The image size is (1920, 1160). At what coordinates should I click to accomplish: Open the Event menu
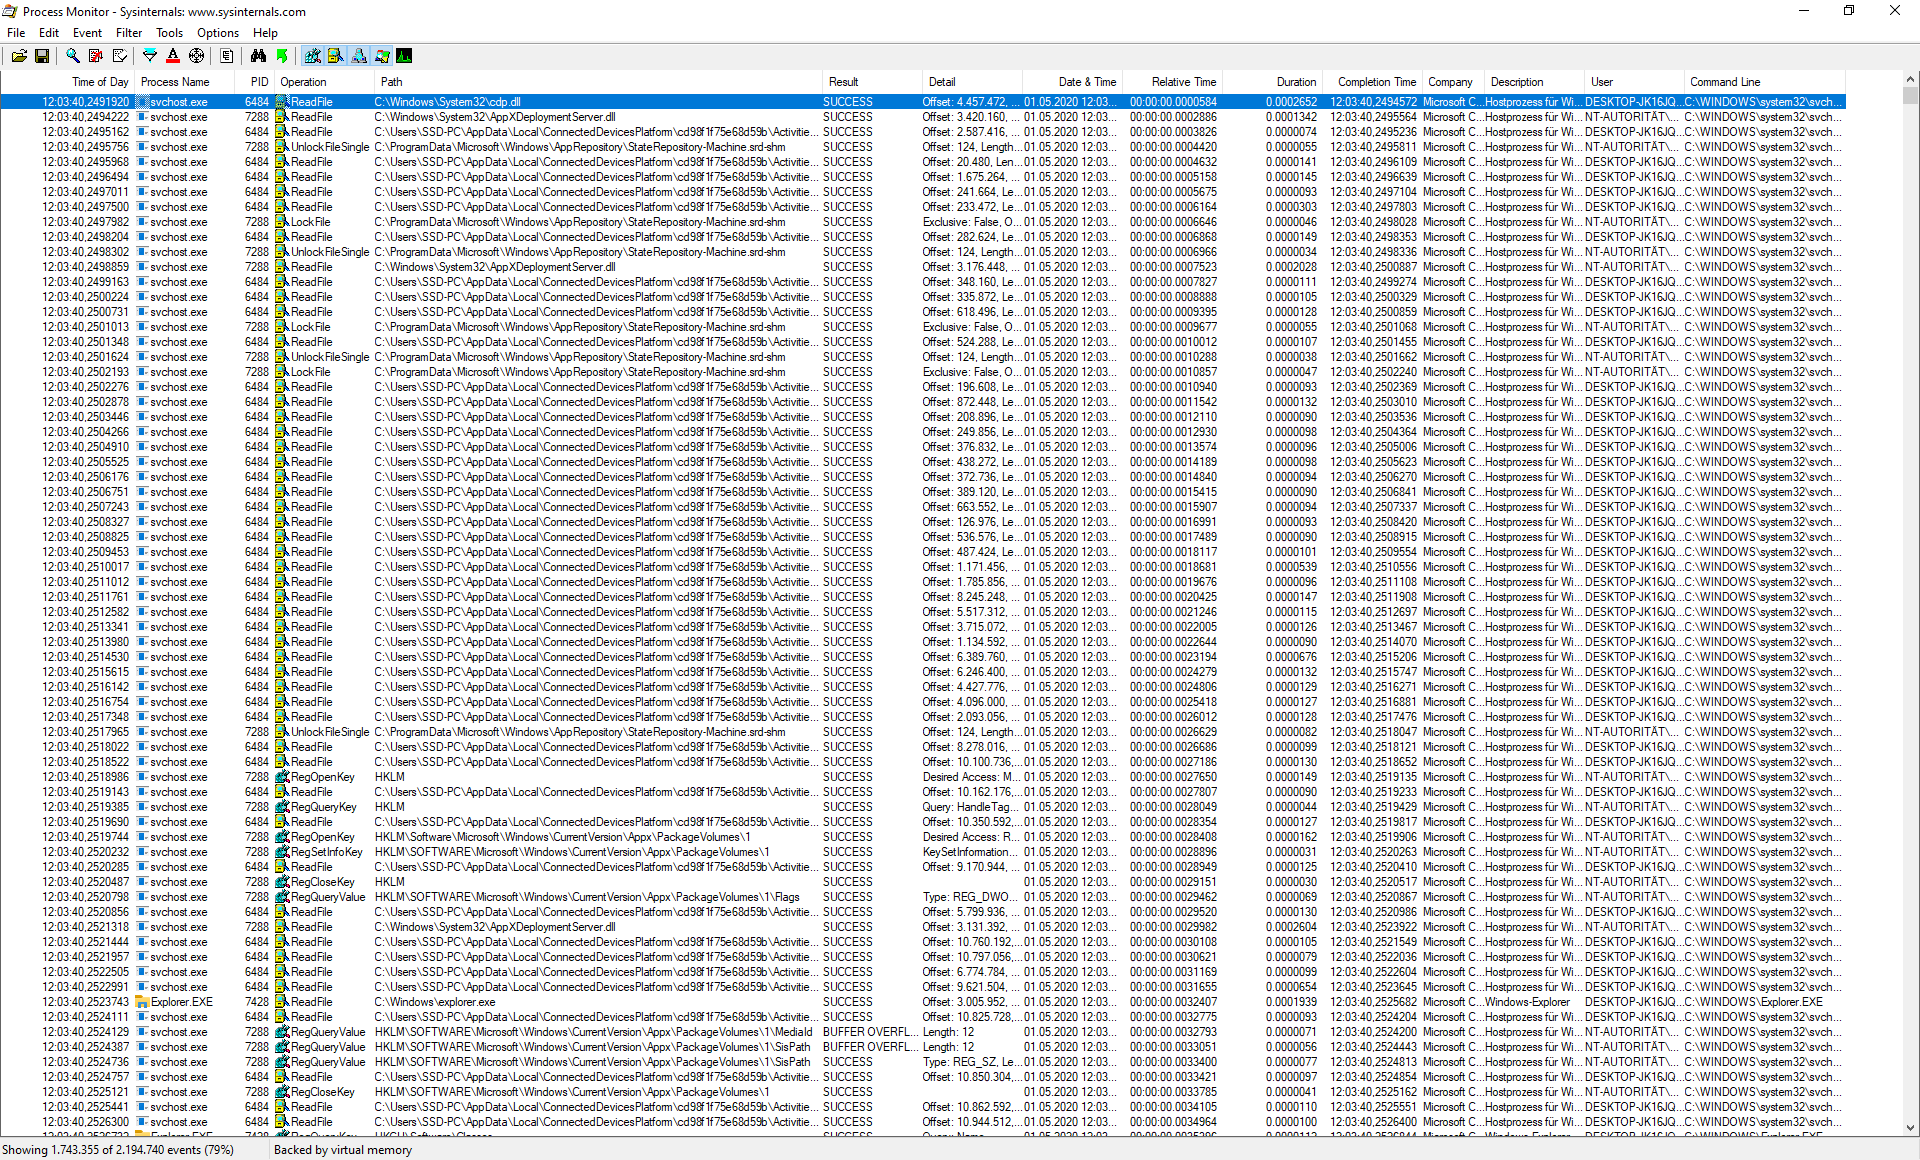(x=87, y=33)
